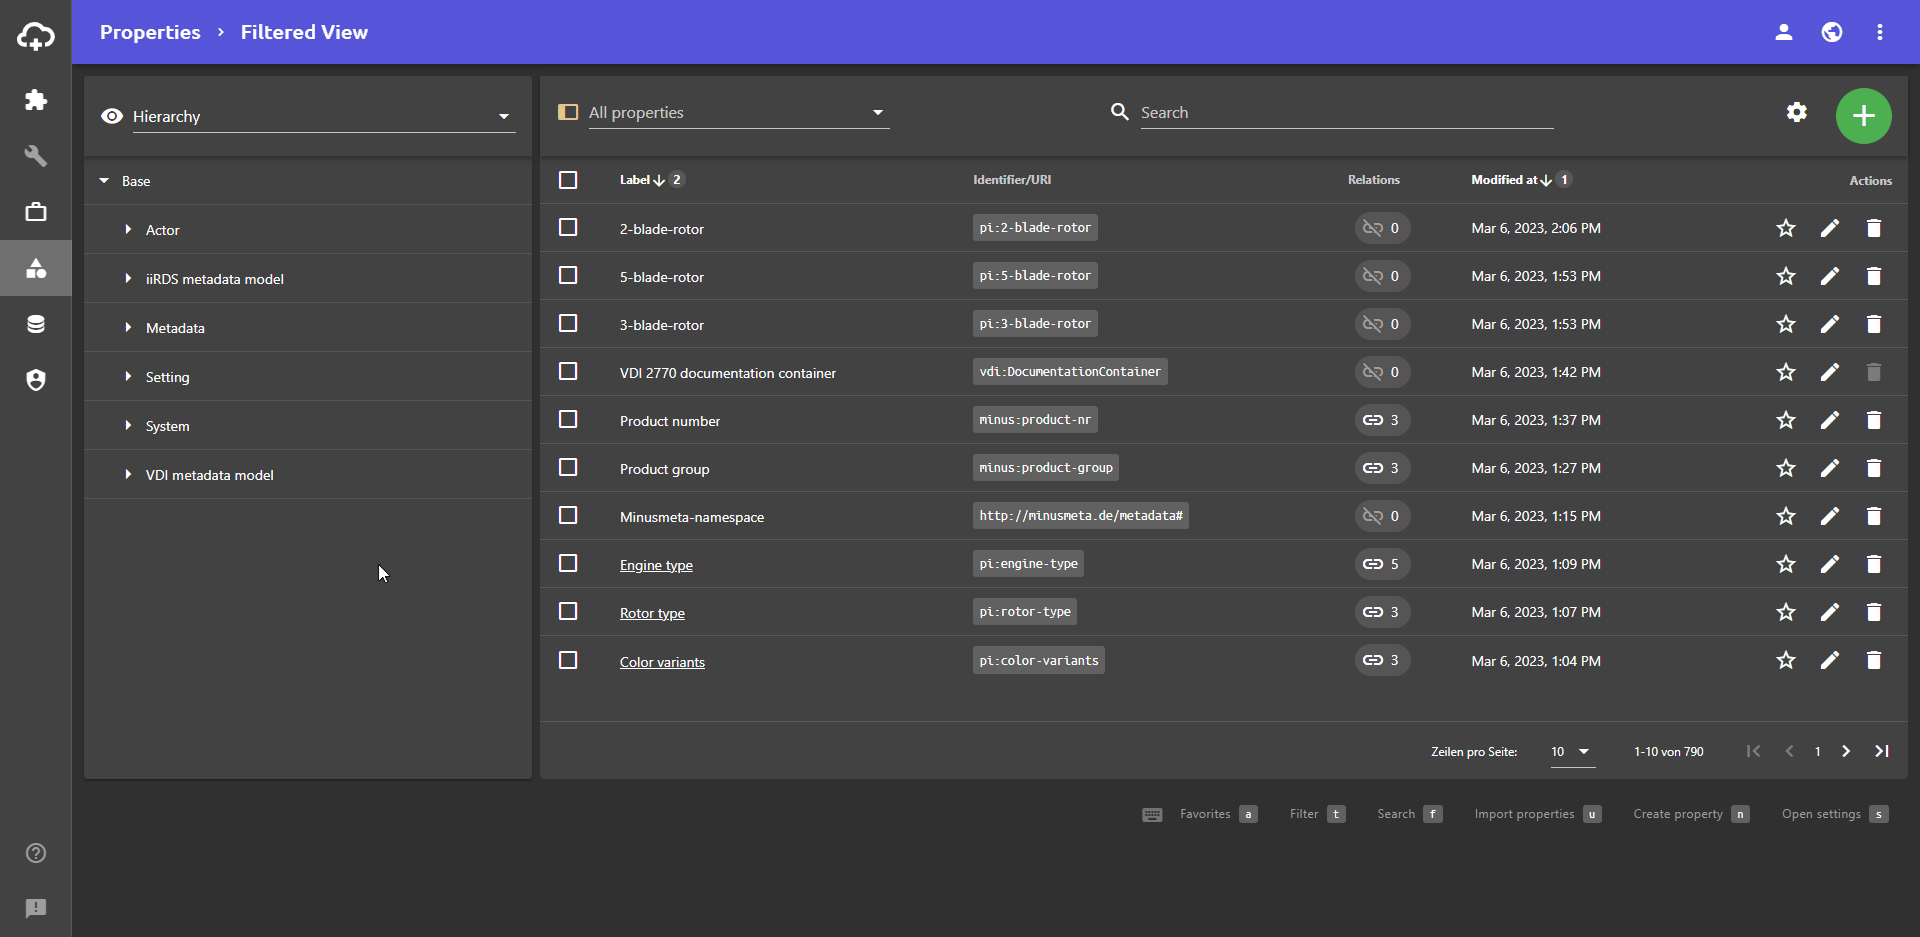The height and width of the screenshot is (937, 1920).
Task: Open the database sidebar icon
Action: (36, 324)
